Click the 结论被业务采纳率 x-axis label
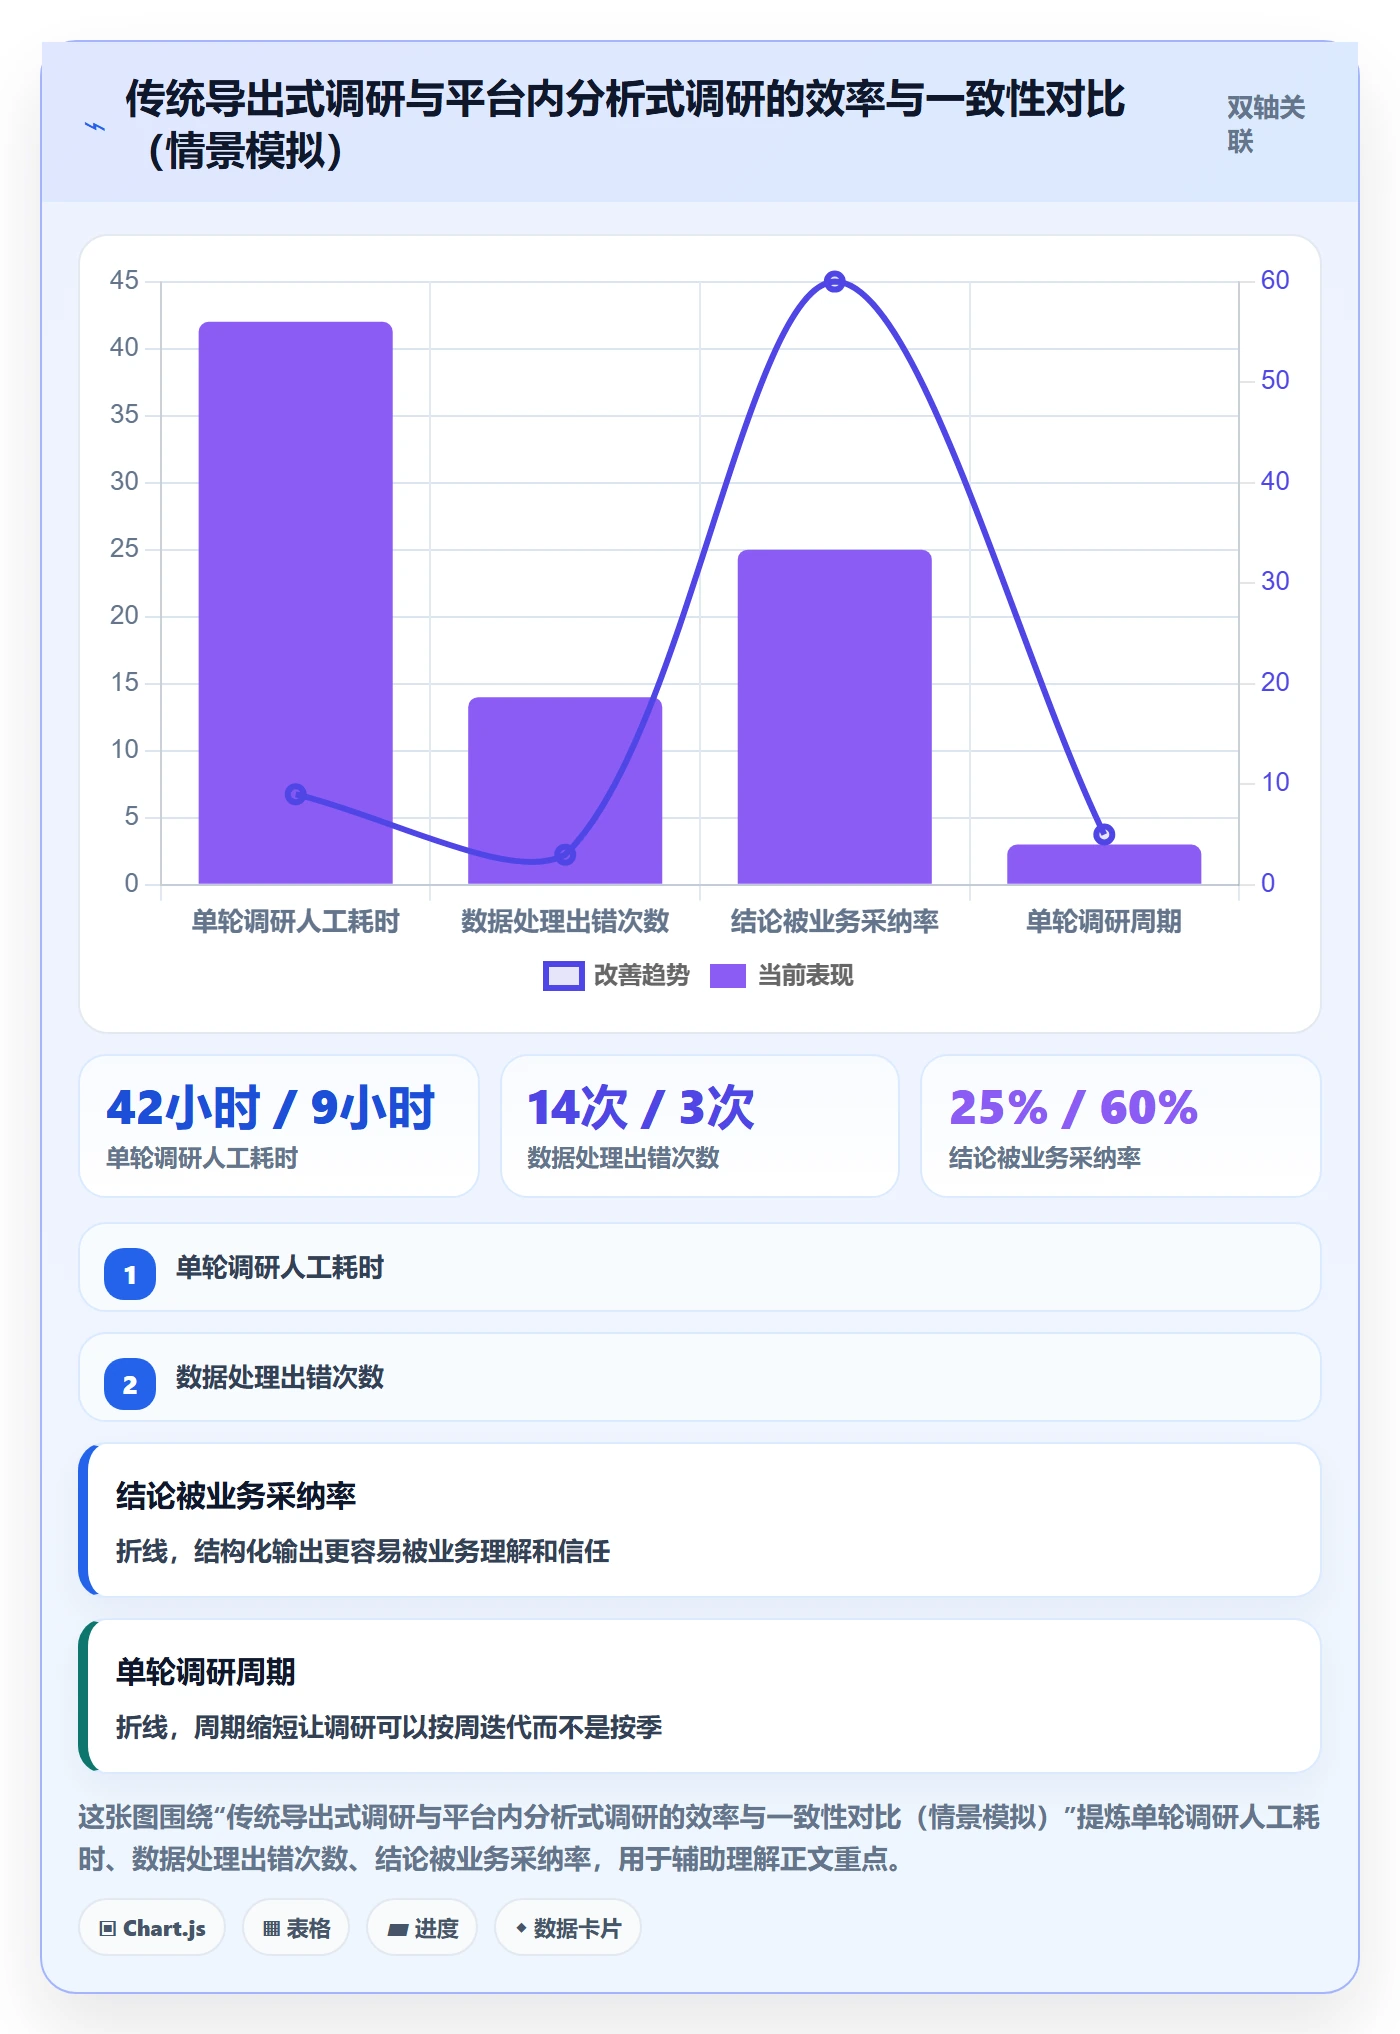Image resolution: width=1400 pixels, height=2034 pixels. pos(835,921)
